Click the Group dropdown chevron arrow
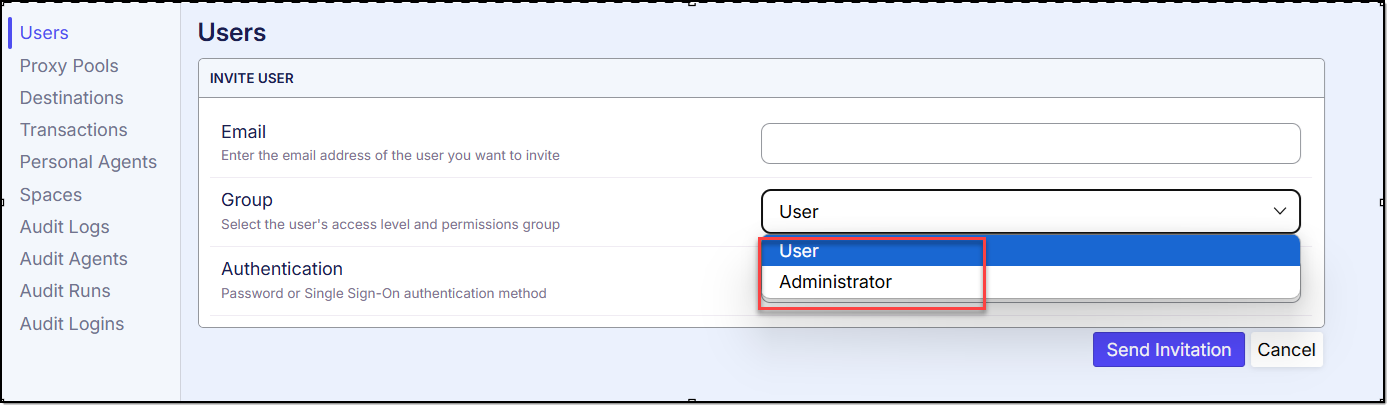The image size is (1390, 408). [x=1279, y=212]
